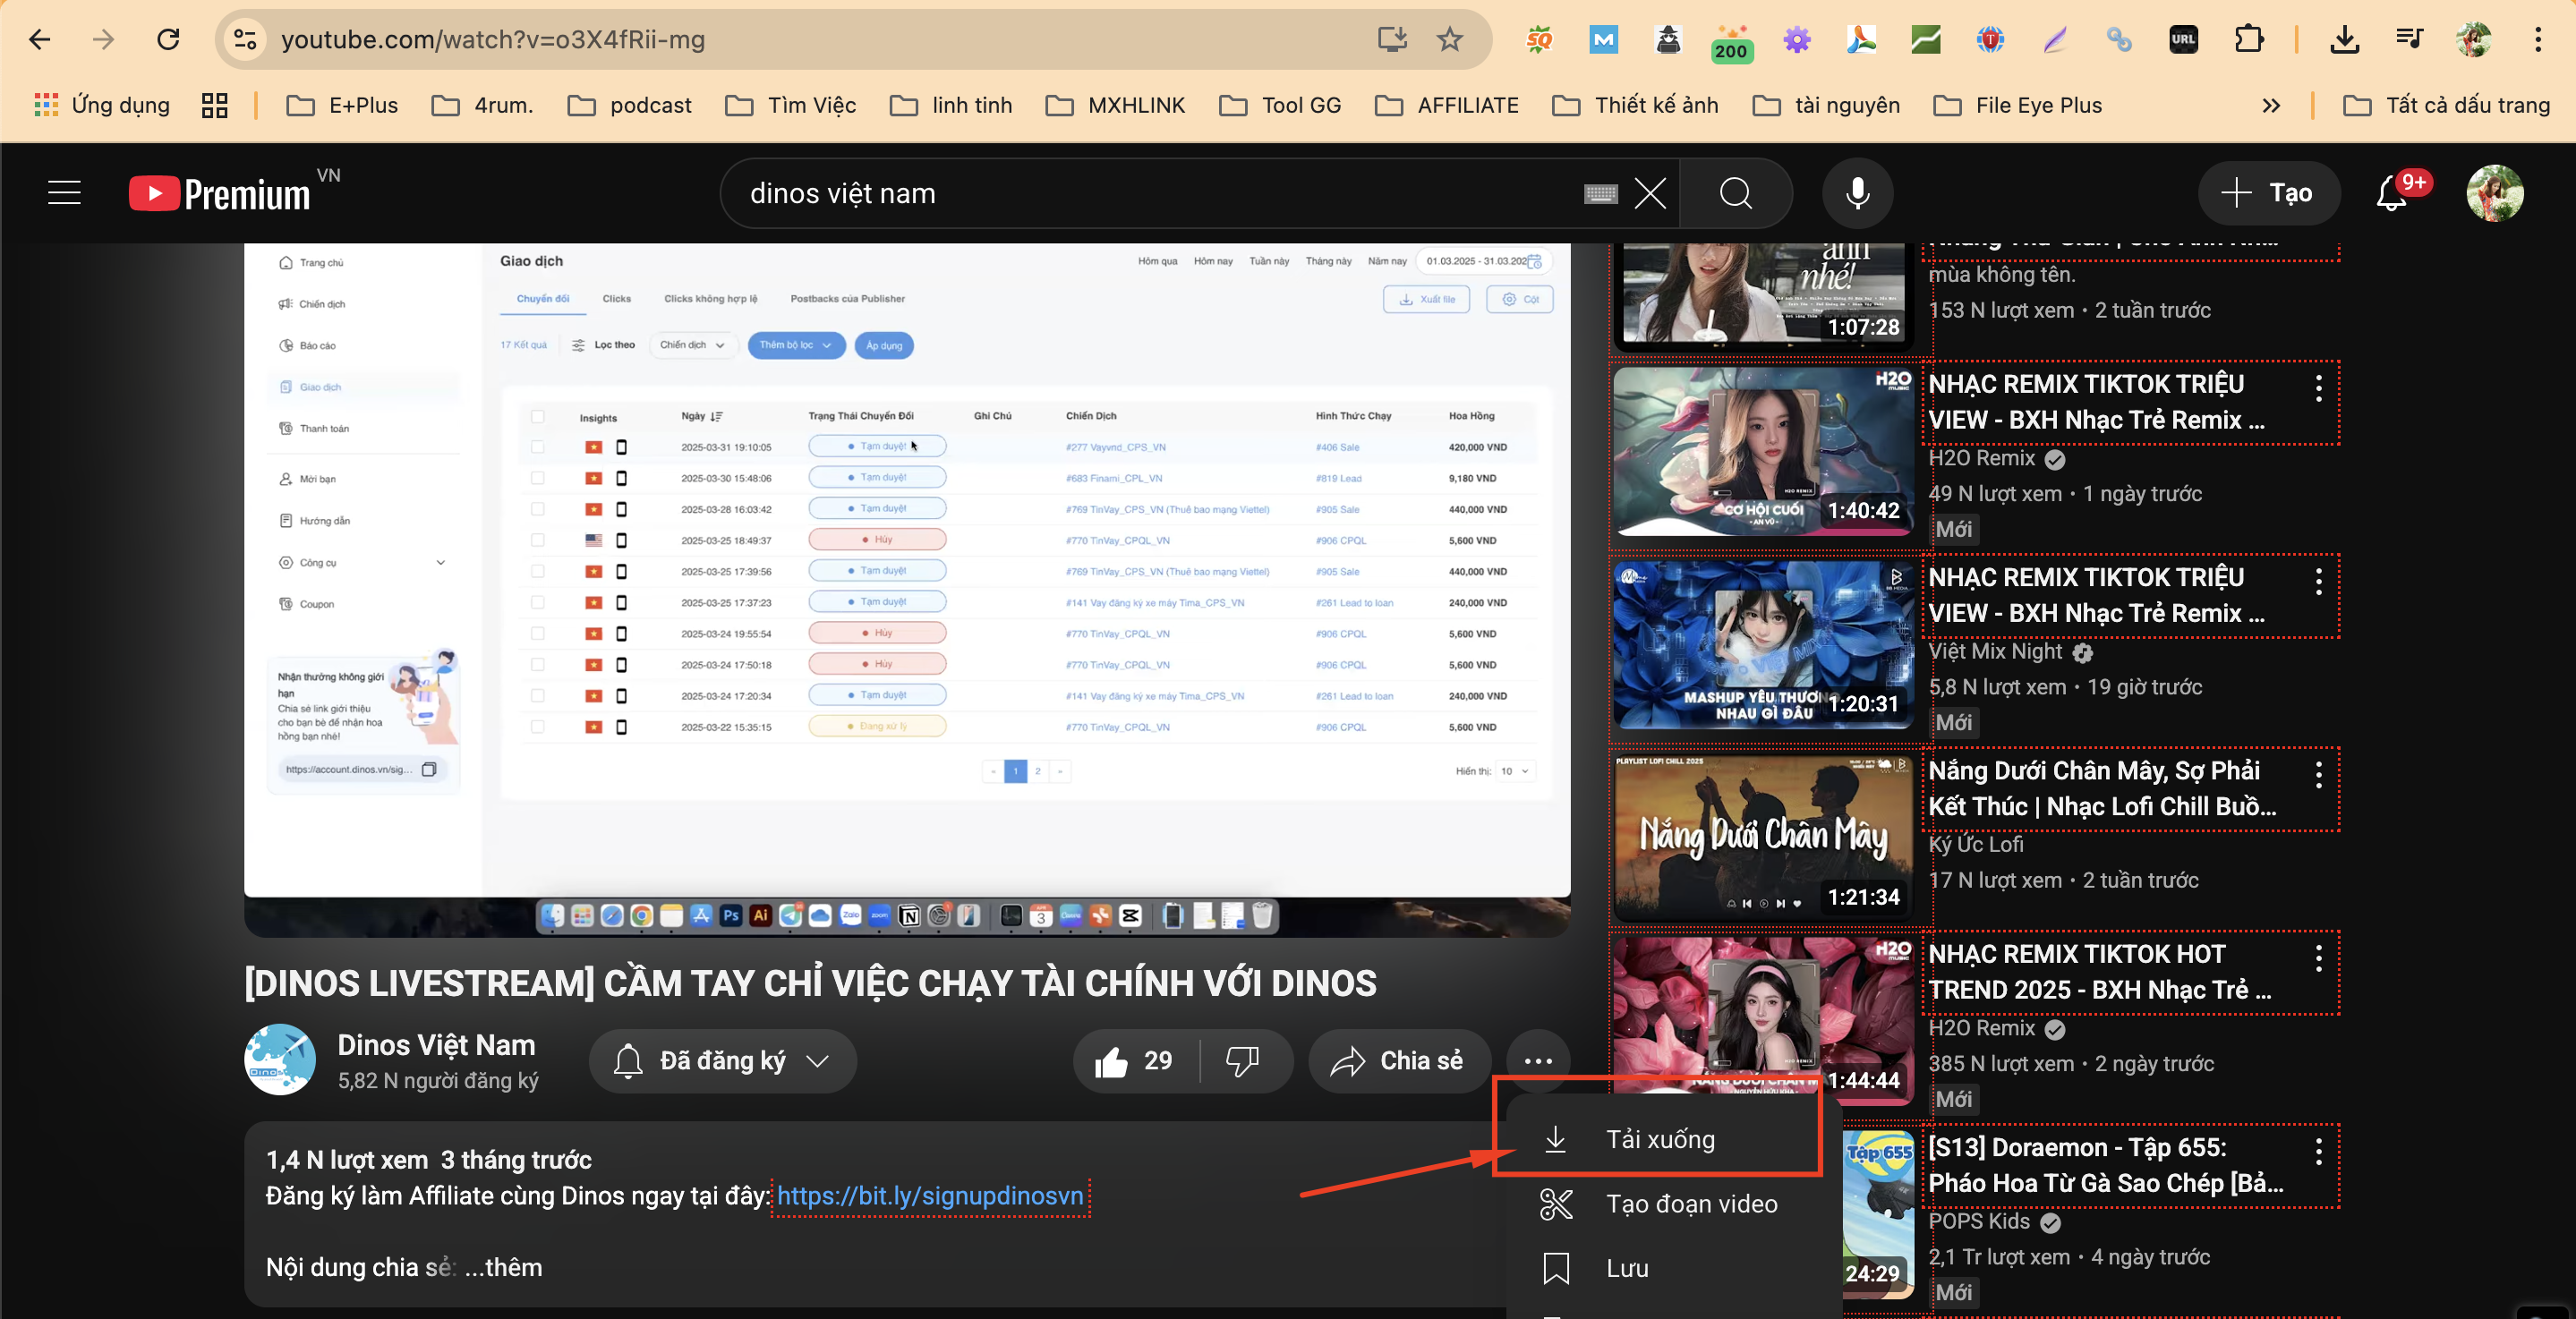2576x1319 pixels.
Task: Open options for Việt Mix Night remix video
Action: tap(2318, 581)
